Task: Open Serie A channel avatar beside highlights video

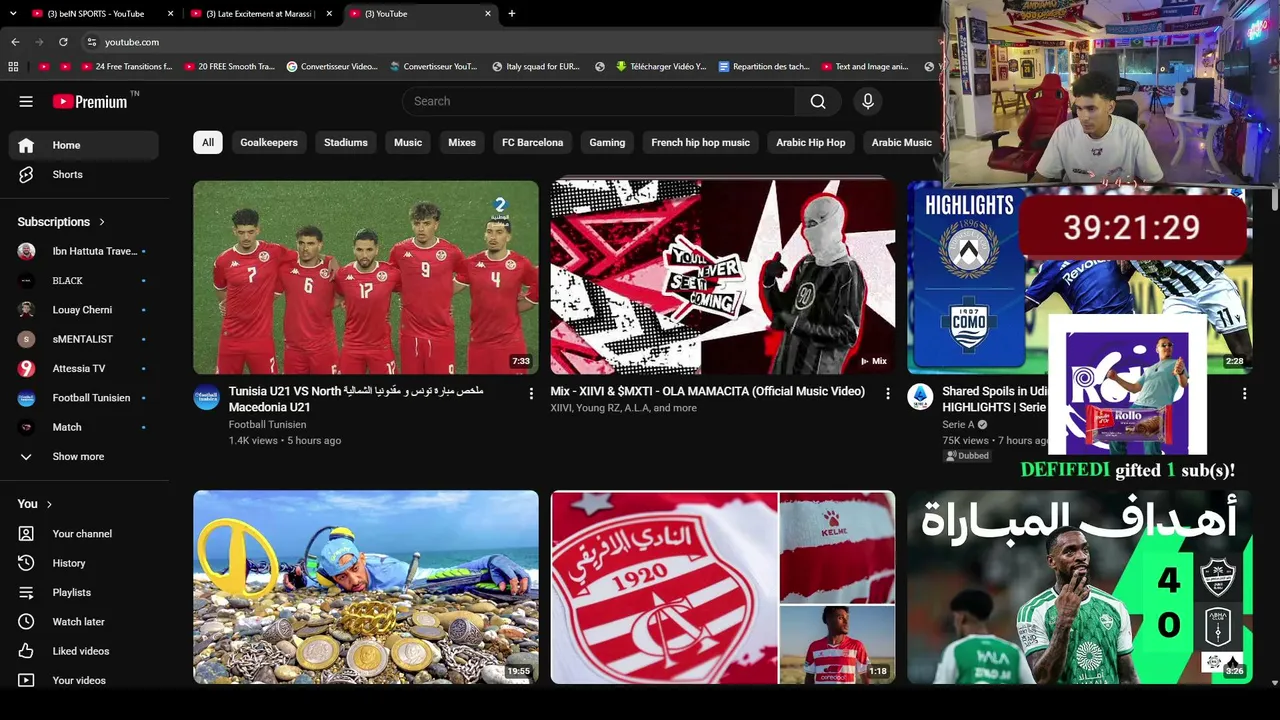Action: [x=920, y=397]
